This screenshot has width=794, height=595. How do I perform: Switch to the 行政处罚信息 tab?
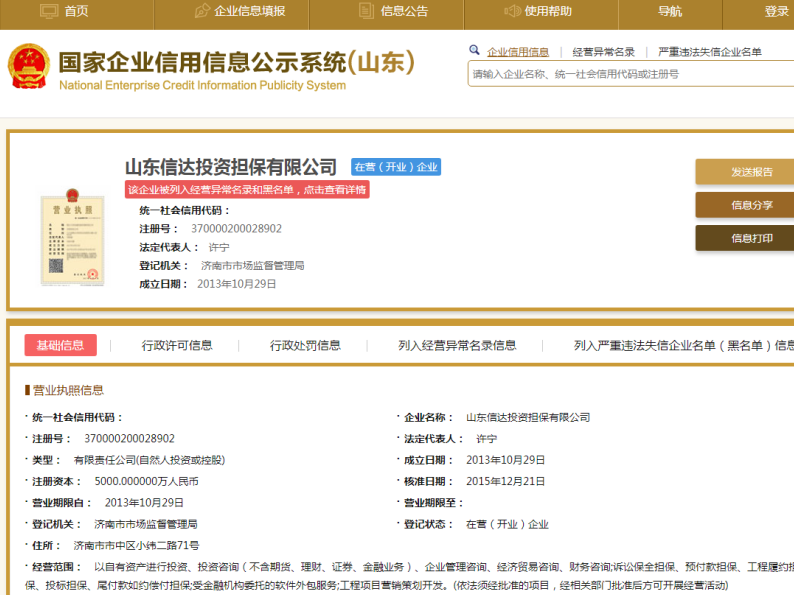point(305,345)
